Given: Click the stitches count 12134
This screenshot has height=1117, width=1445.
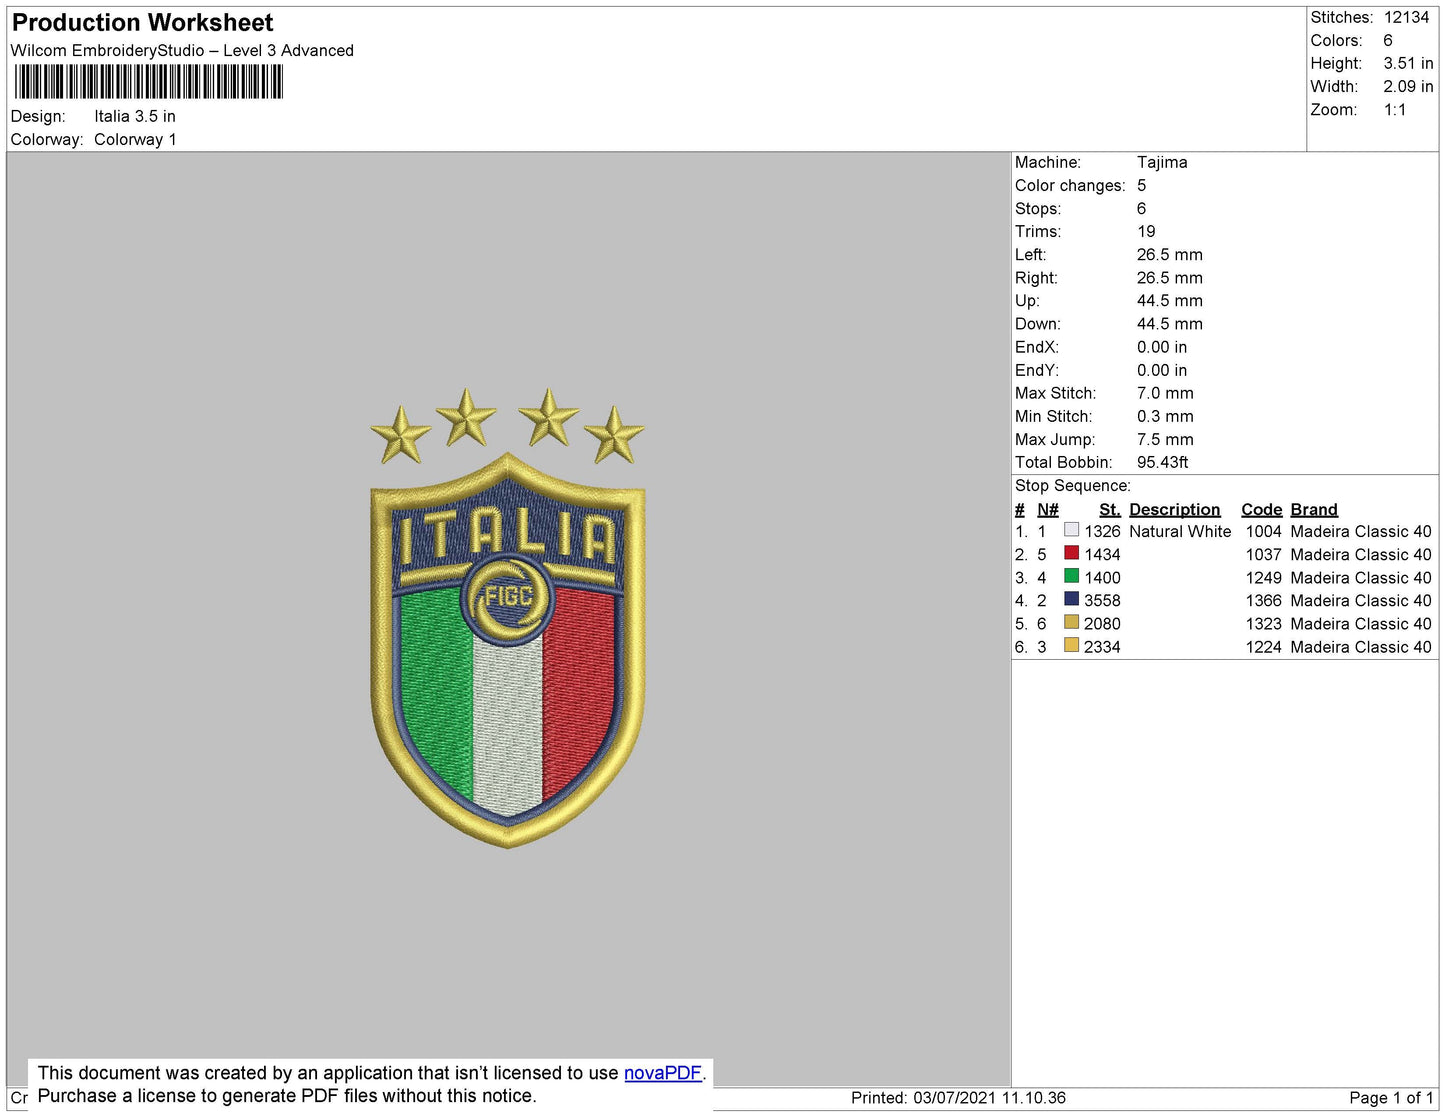Looking at the screenshot, I should pos(1406,17).
